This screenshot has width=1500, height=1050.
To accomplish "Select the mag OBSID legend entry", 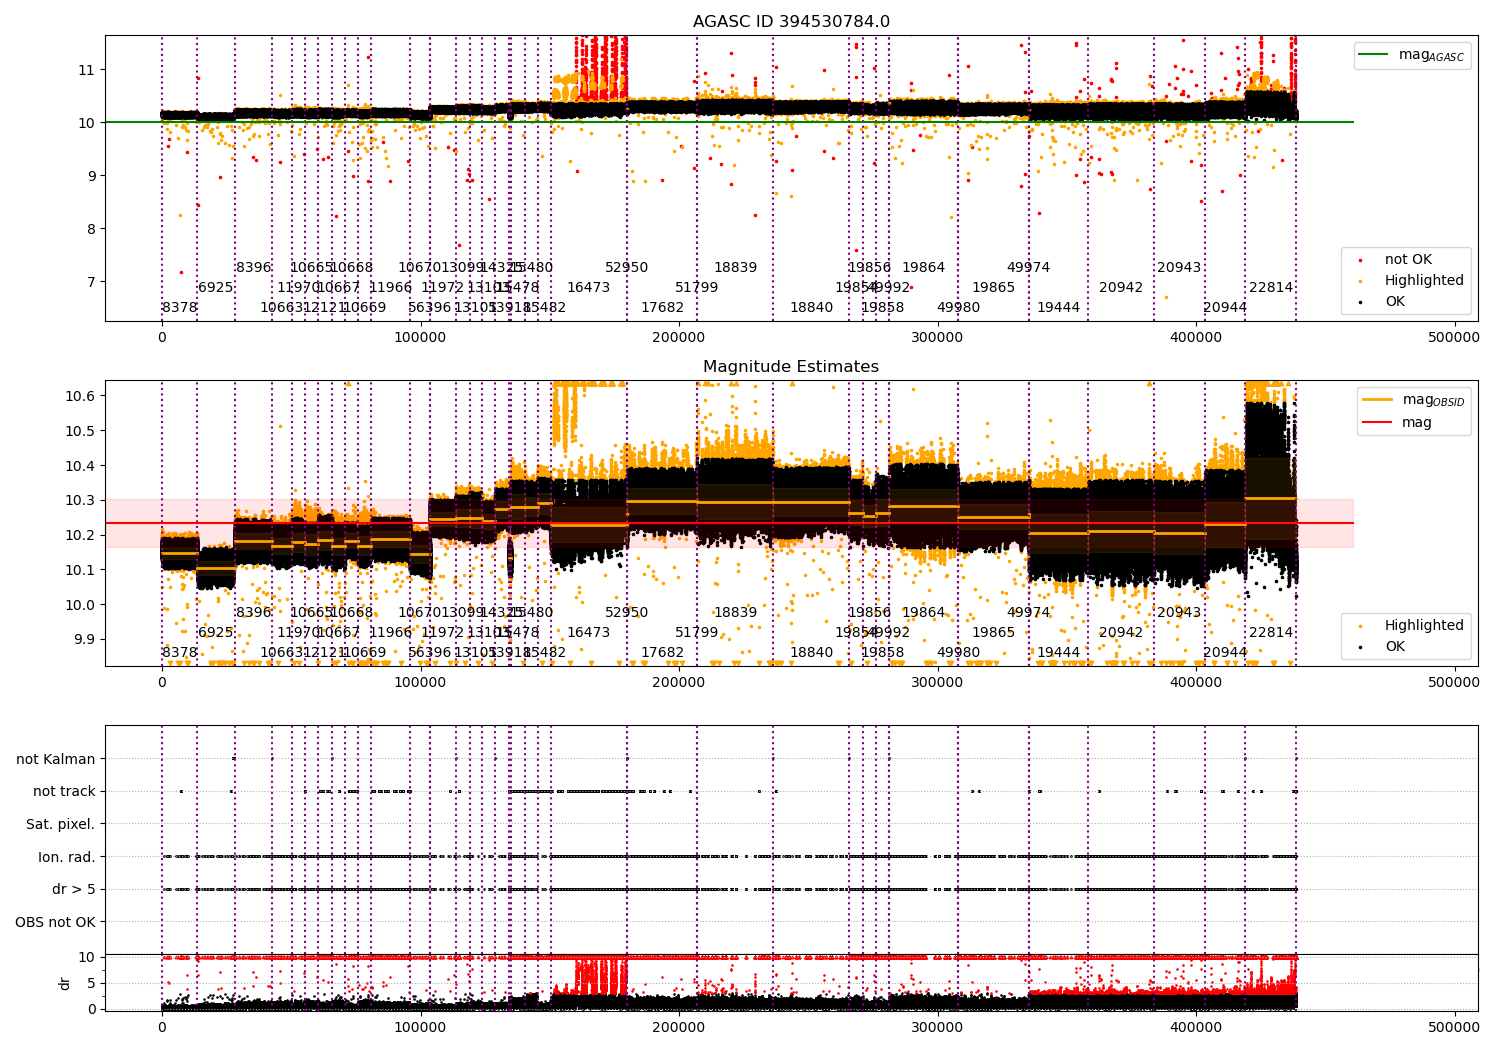I will [x=1415, y=400].
